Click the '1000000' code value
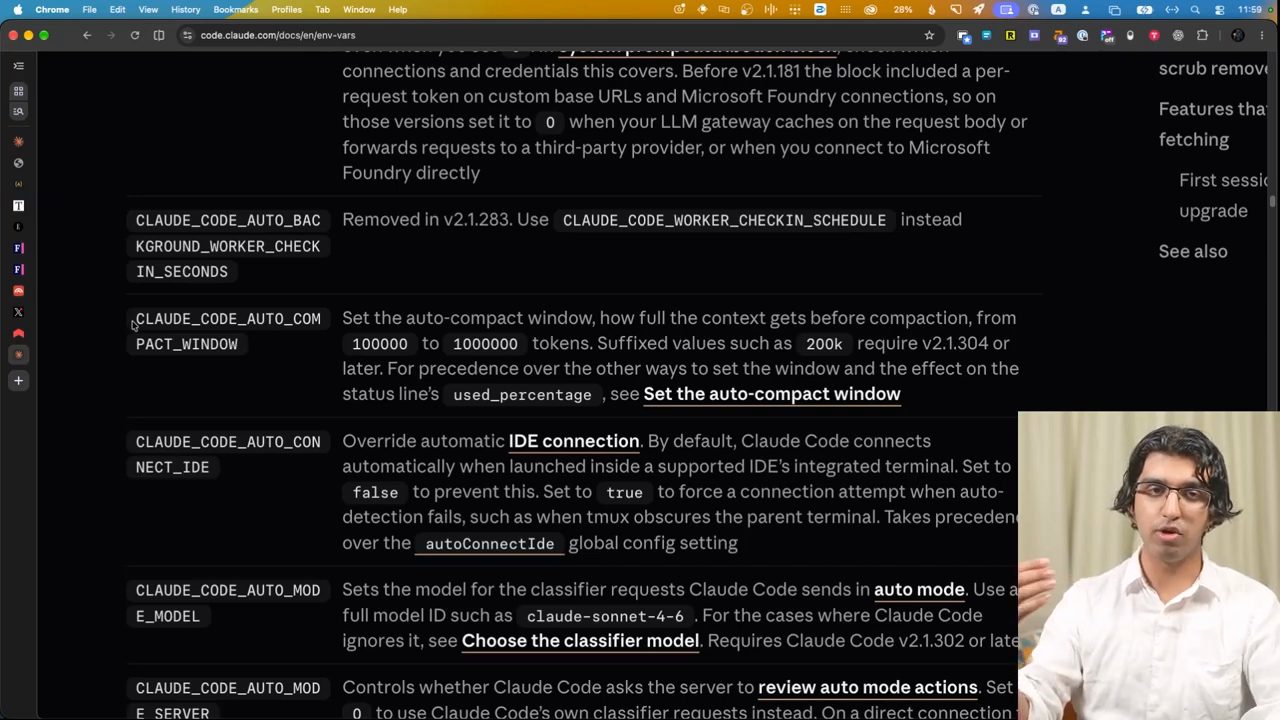 pos(485,344)
